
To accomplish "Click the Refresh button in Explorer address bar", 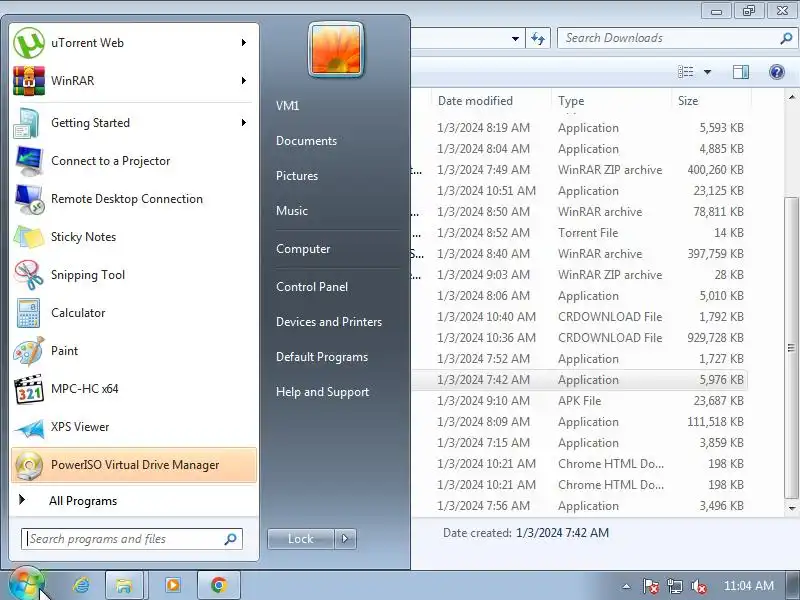I will 538,38.
